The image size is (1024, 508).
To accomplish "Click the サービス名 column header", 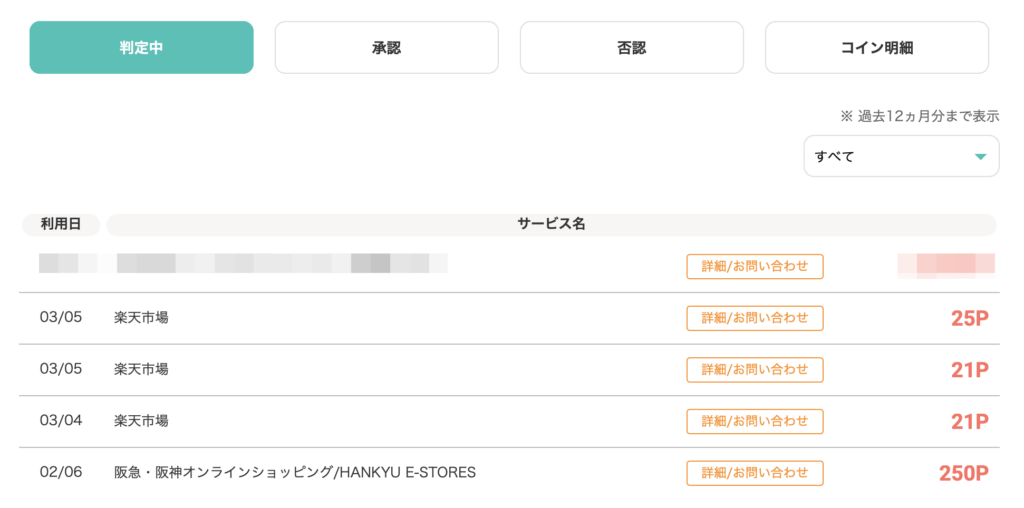I will [551, 224].
